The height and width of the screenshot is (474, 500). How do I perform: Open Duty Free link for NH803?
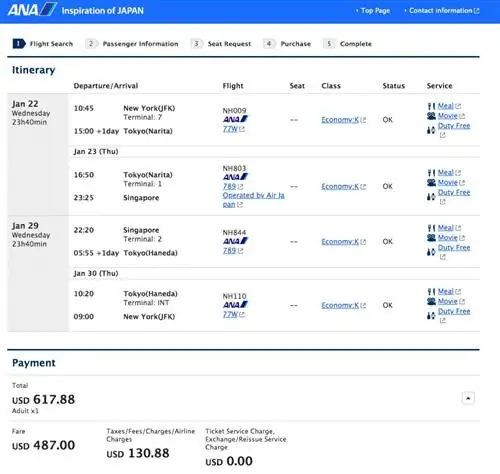click(454, 193)
